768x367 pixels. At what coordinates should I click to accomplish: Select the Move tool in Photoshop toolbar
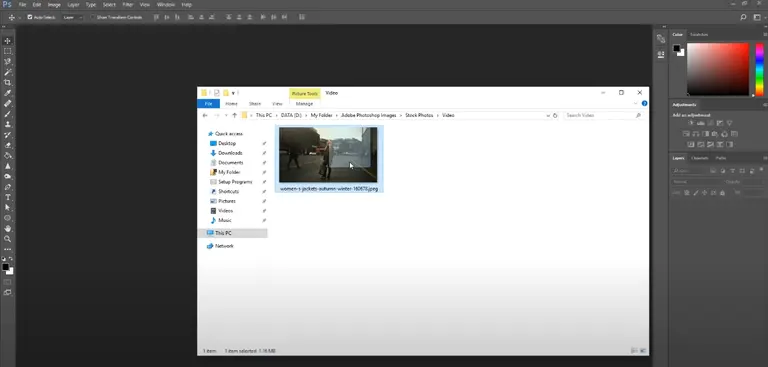(7, 41)
